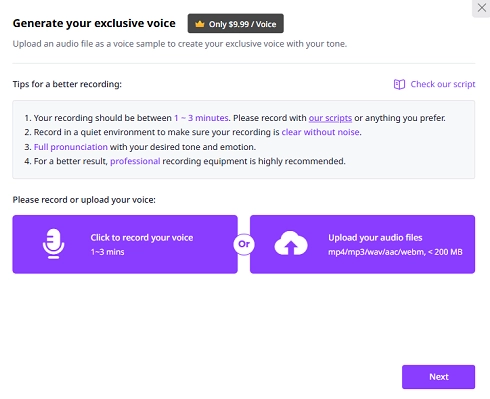
Task: Select Upload your audio files
Action: click(x=362, y=244)
